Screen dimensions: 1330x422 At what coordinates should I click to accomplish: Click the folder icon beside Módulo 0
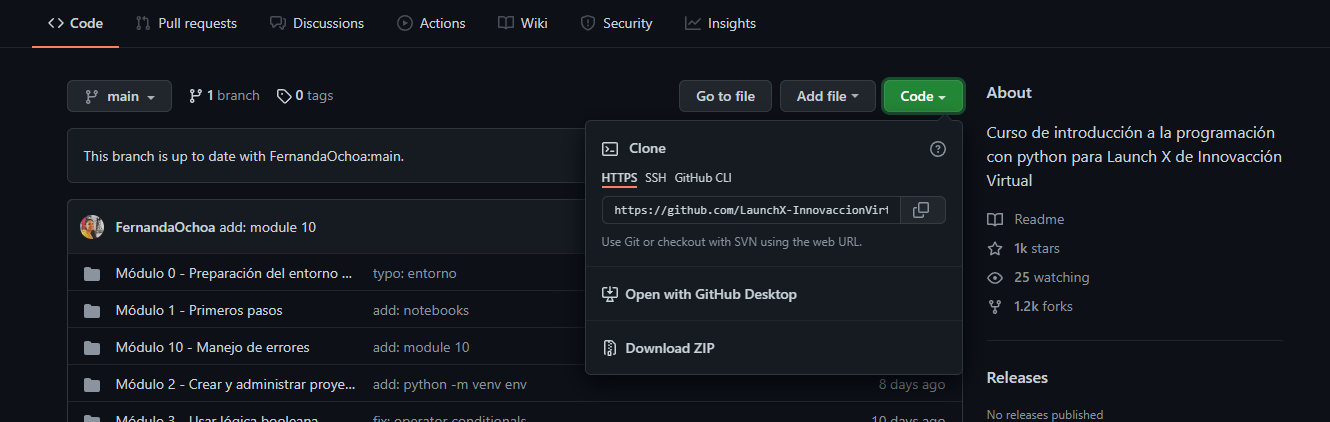(x=92, y=274)
